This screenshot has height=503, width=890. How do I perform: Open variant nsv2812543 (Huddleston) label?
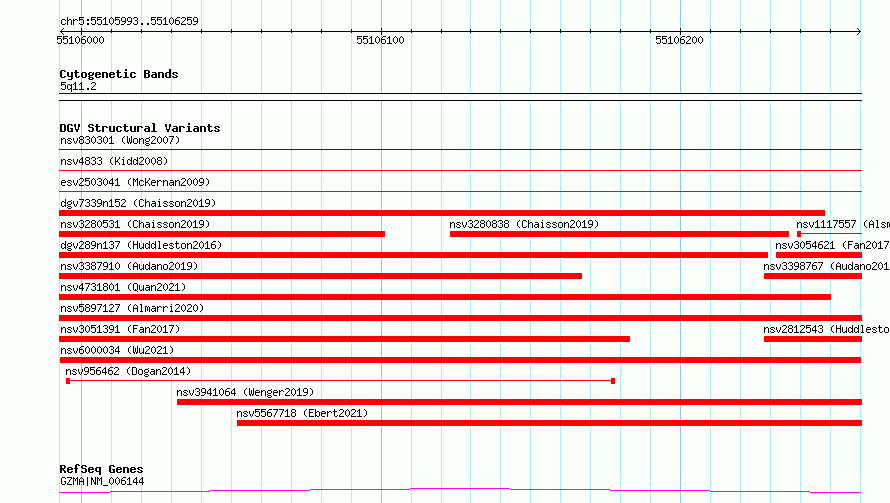pos(826,329)
